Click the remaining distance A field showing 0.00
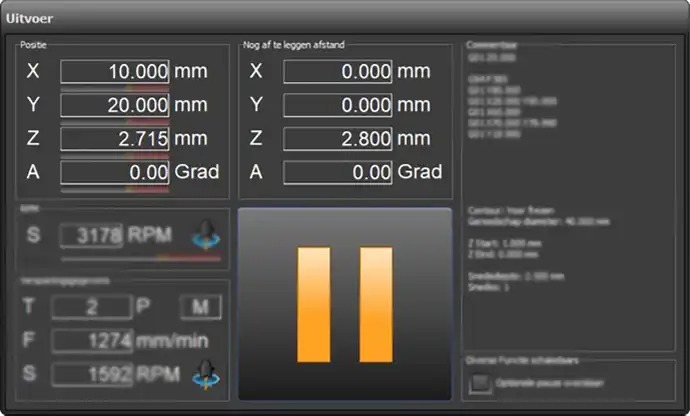This screenshot has width=690, height=416. [338, 172]
